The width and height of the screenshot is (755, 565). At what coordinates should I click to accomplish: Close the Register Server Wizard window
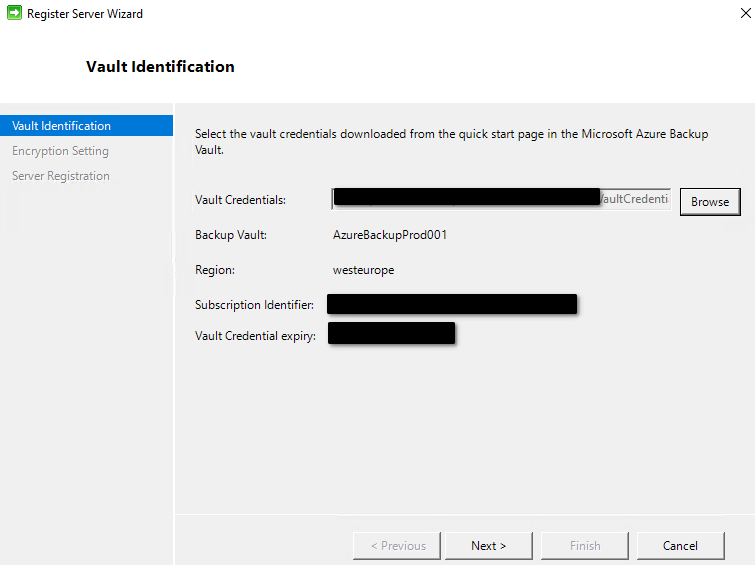(745, 13)
